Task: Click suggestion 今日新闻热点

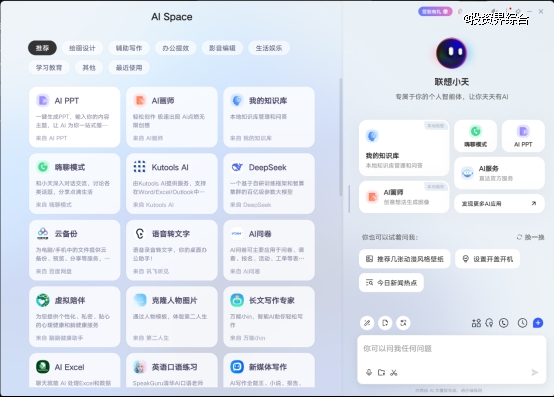Action: (391, 283)
